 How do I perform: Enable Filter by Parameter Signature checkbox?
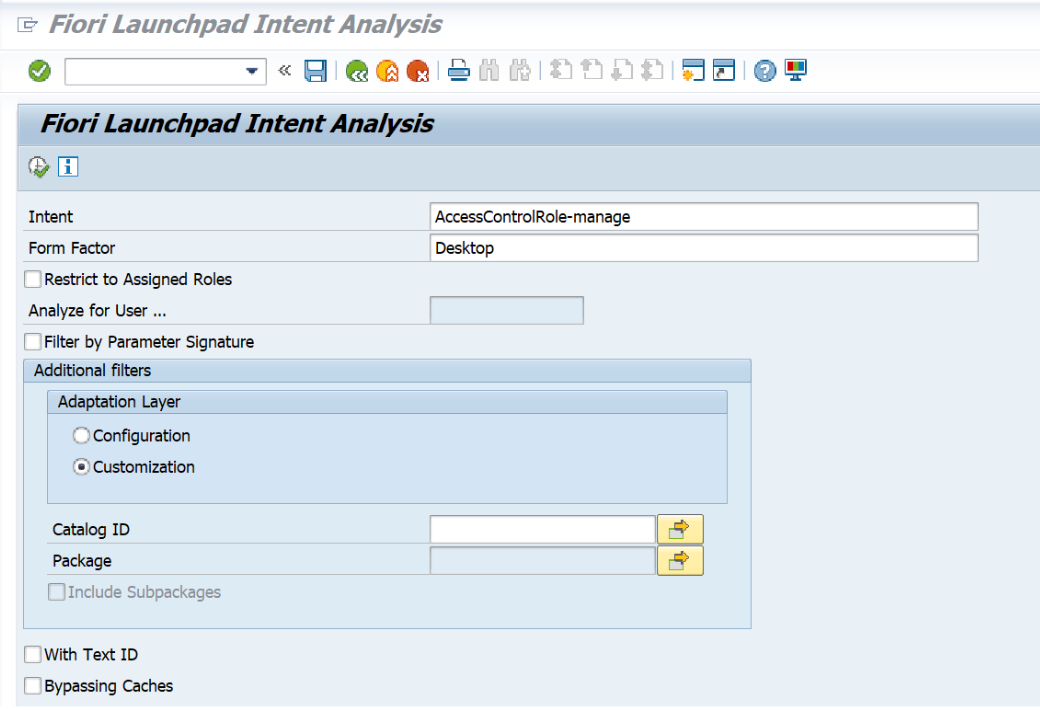pyautogui.click(x=32, y=342)
